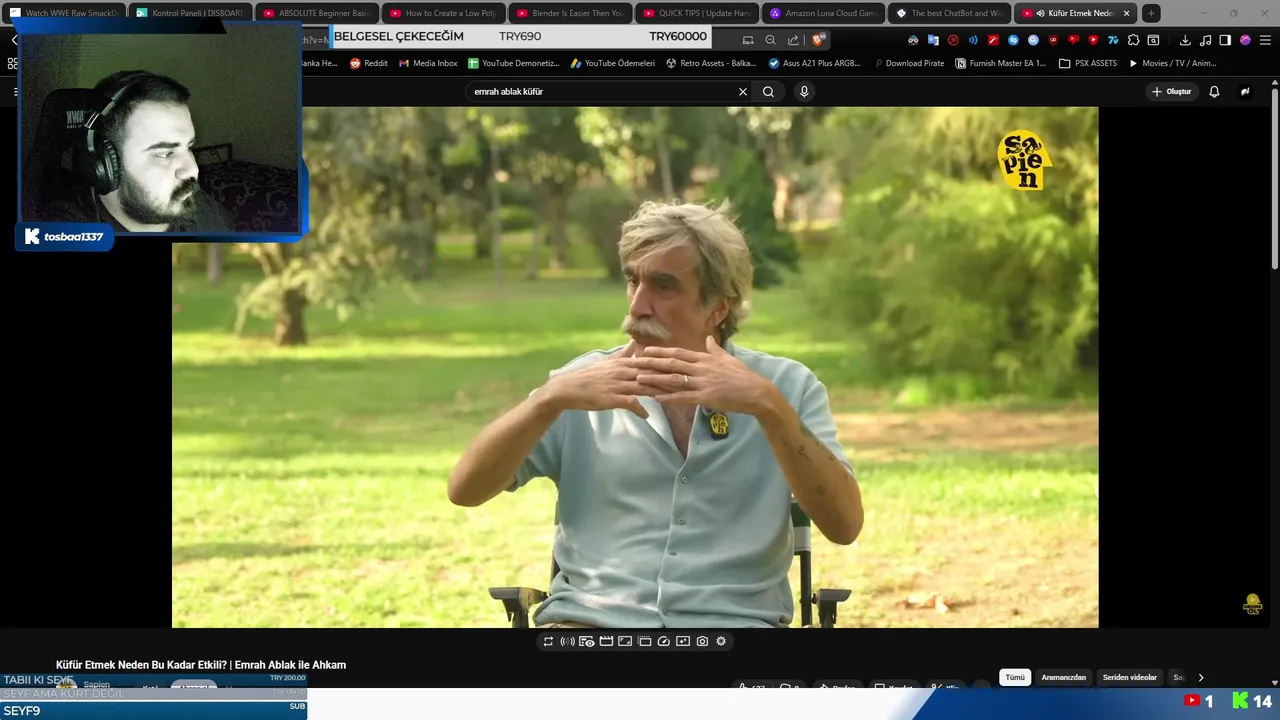Open the browser hamburger menu
Image resolution: width=1280 pixels, height=720 pixels.
click(x=1265, y=40)
